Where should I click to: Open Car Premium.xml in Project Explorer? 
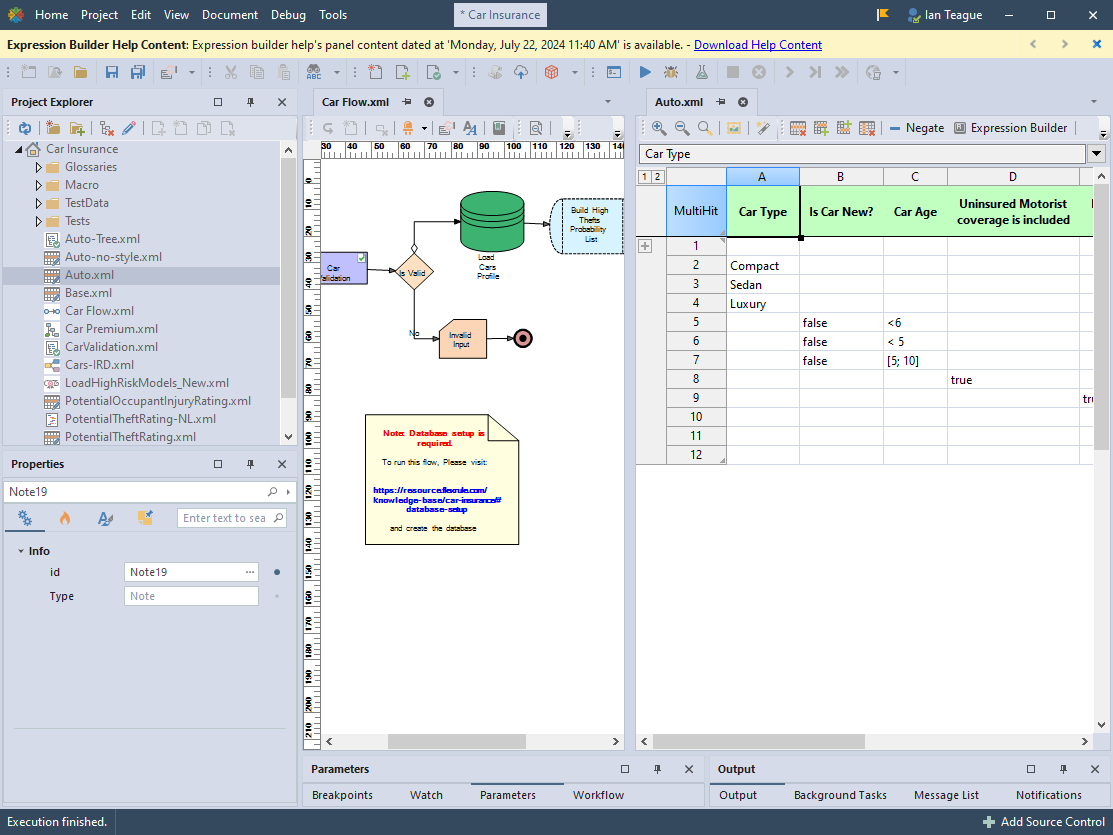pyautogui.click(x=111, y=329)
